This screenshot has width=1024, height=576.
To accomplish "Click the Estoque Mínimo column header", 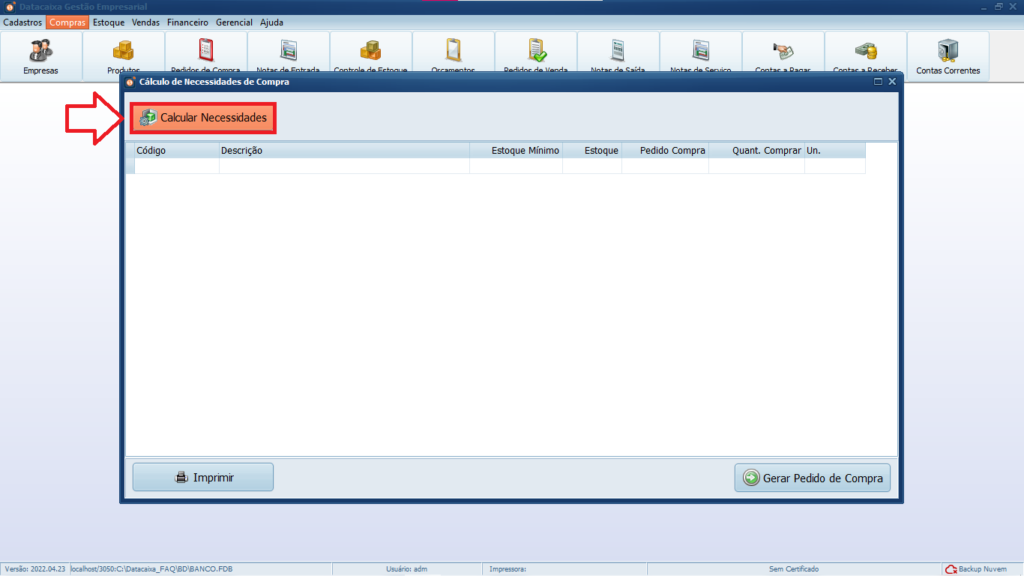I will (x=516, y=150).
